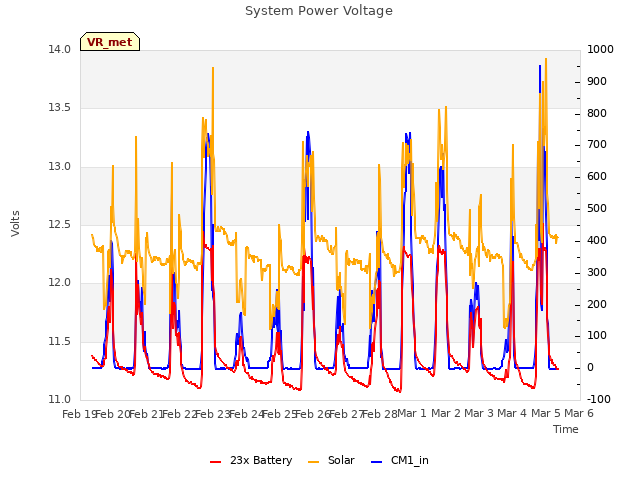Click the -100 right axis tick label
The image size is (640, 480).
(599, 399)
